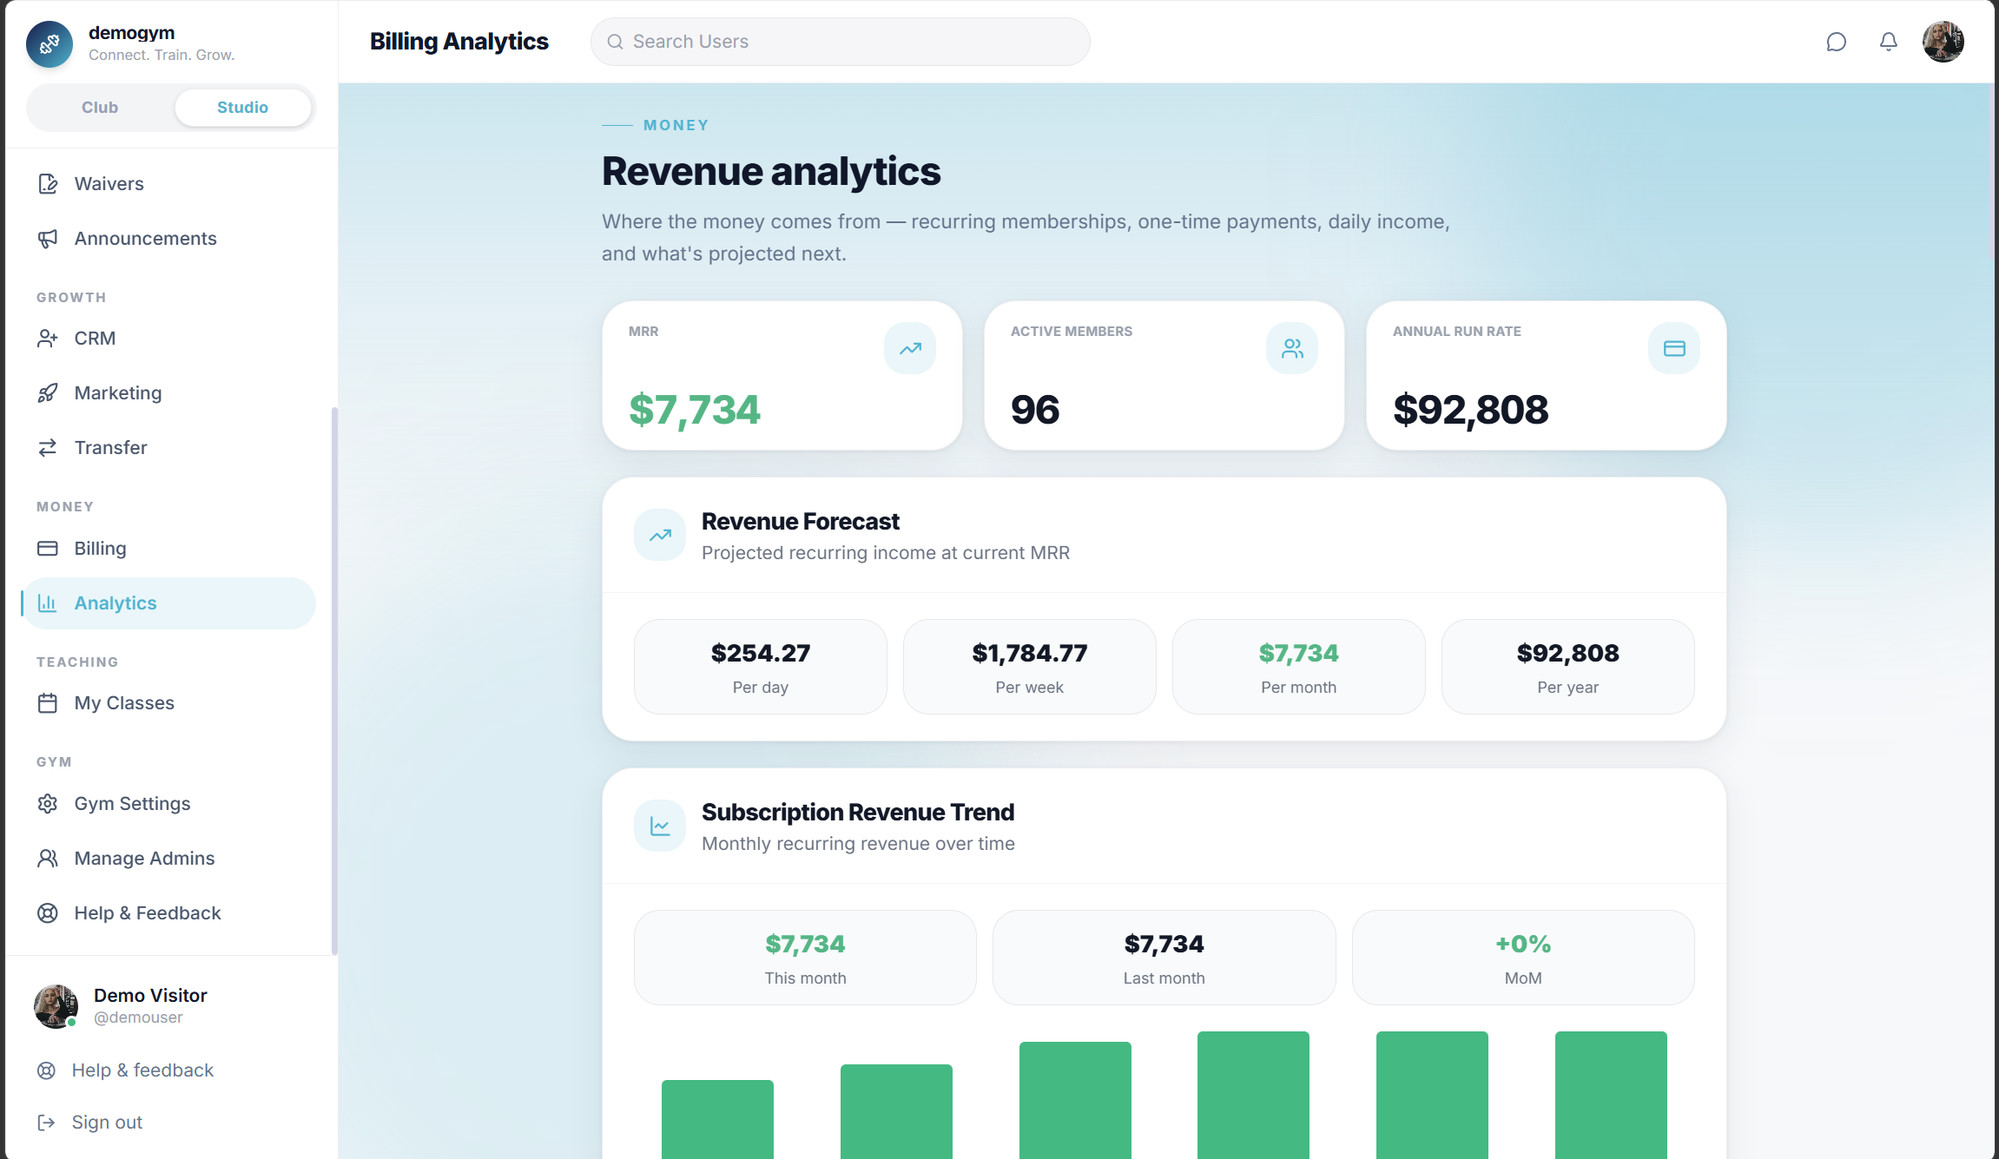The width and height of the screenshot is (1999, 1159).
Task: Click the MRR value $7,734
Action: click(x=694, y=410)
